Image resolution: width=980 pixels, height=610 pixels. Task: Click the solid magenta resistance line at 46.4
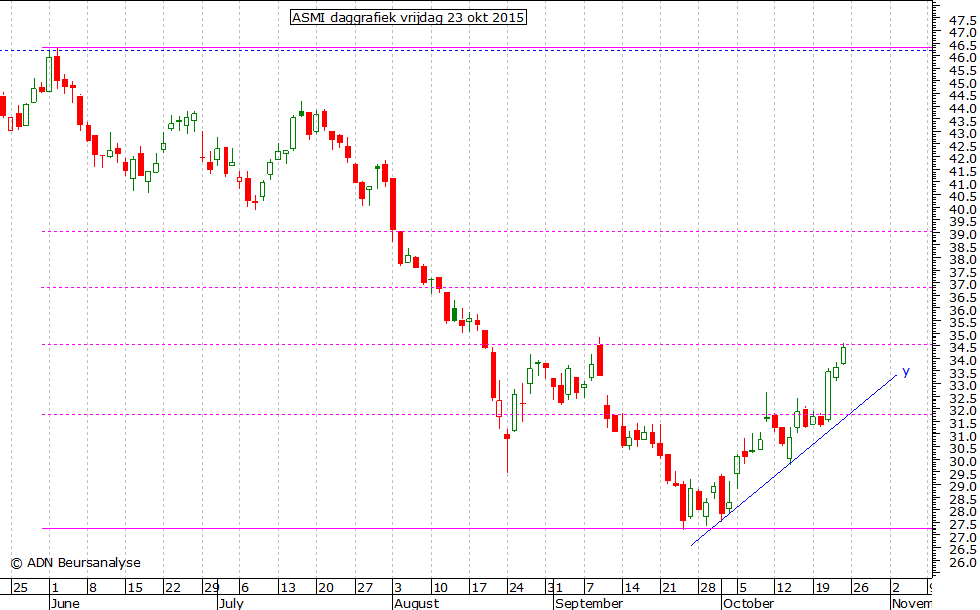pyautogui.click(x=488, y=47)
